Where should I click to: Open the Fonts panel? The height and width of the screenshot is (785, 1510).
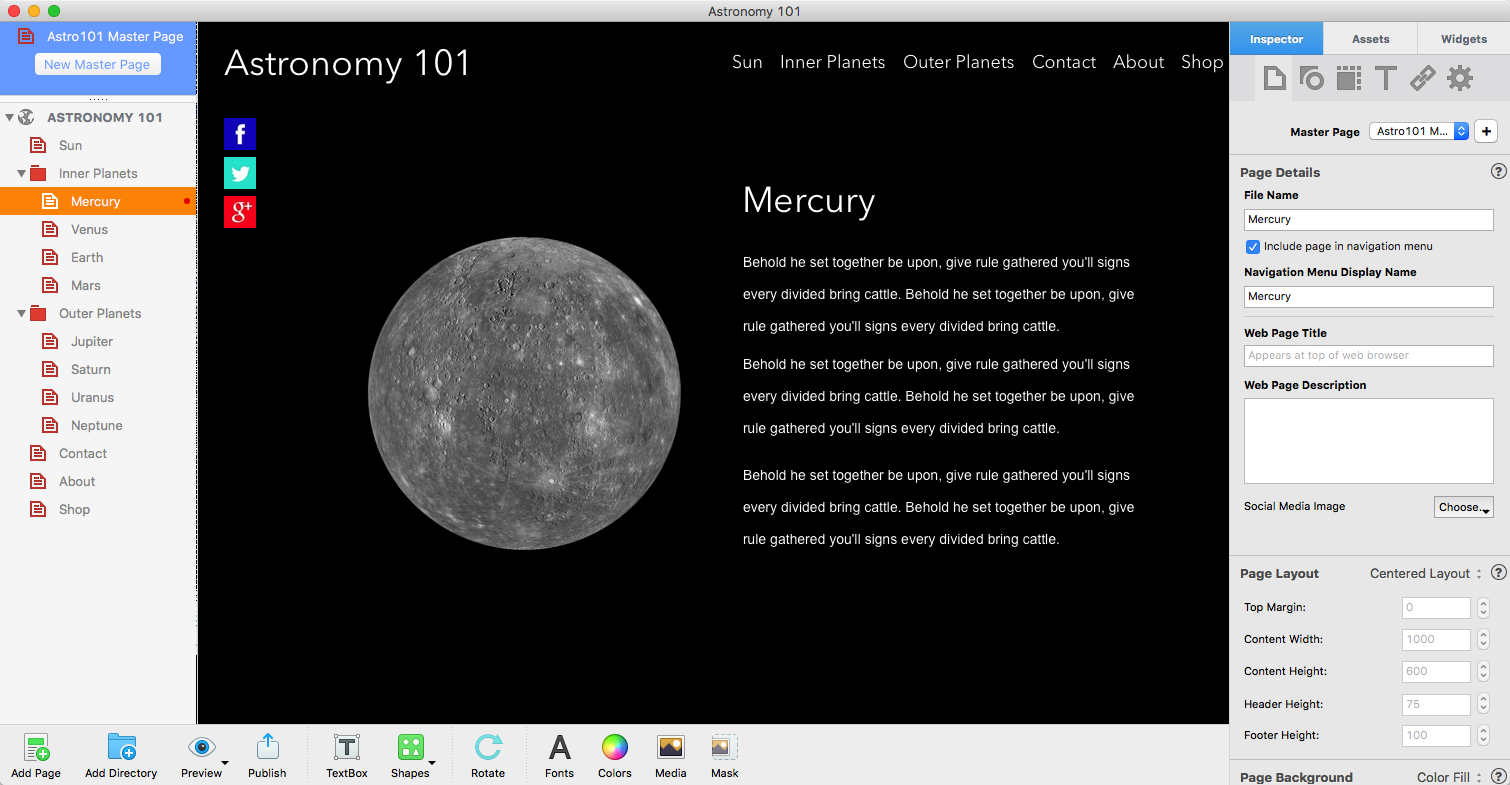(560, 748)
